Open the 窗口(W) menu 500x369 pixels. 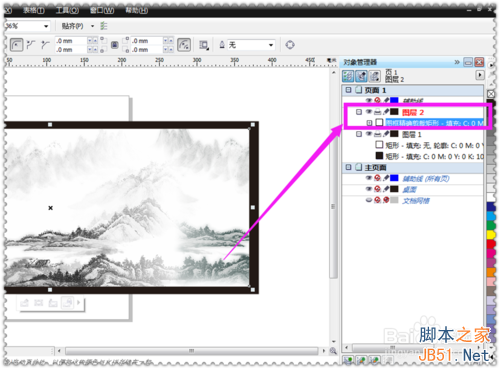[x=102, y=11]
